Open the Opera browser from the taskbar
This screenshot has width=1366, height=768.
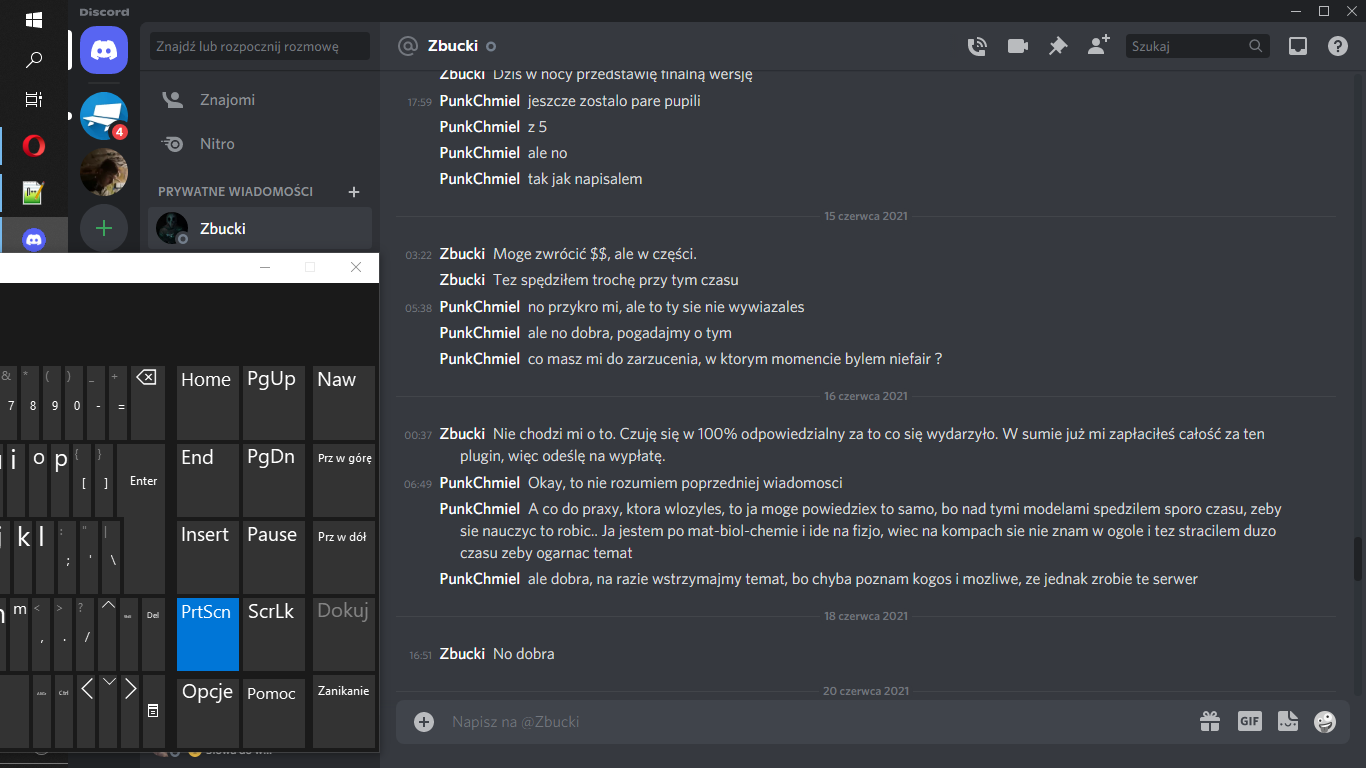tap(34, 146)
